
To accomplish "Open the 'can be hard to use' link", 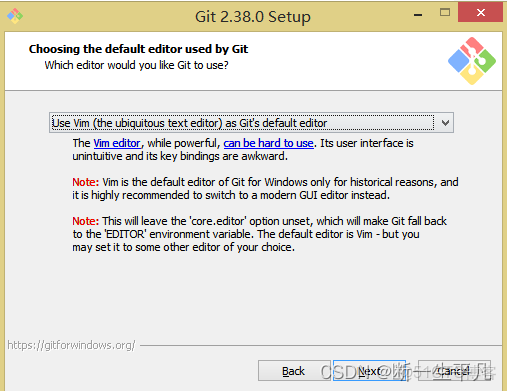I will [268, 143].
